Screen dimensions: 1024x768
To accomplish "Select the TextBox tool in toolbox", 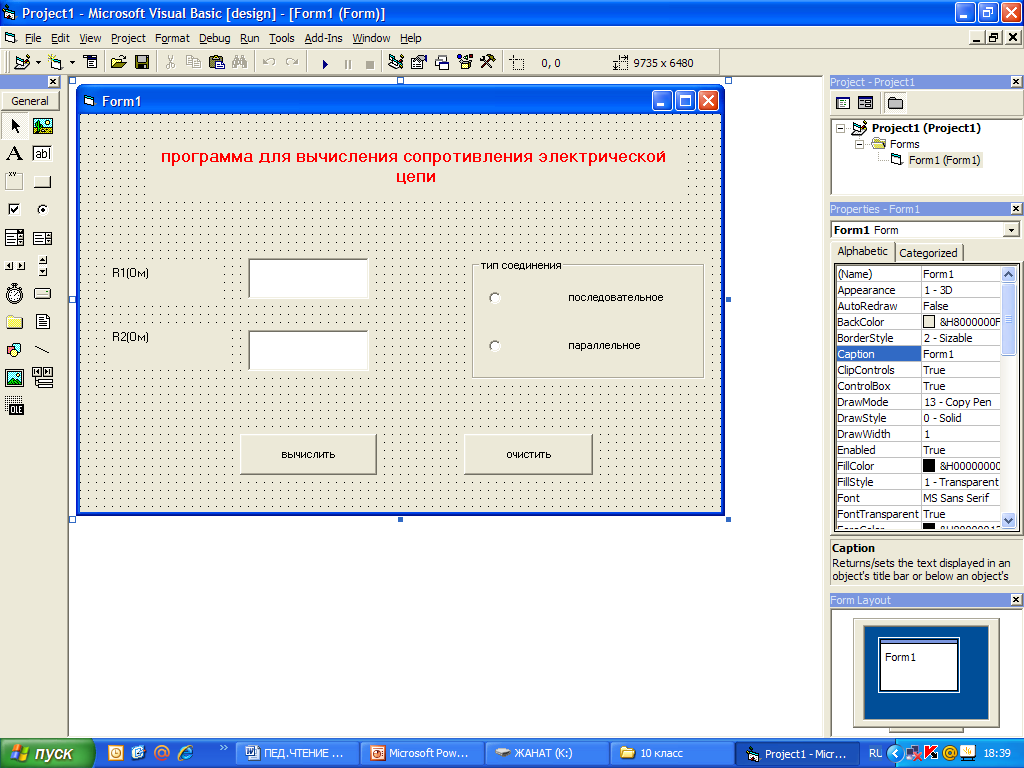I will pyautogui.click(x=42, y=153).
